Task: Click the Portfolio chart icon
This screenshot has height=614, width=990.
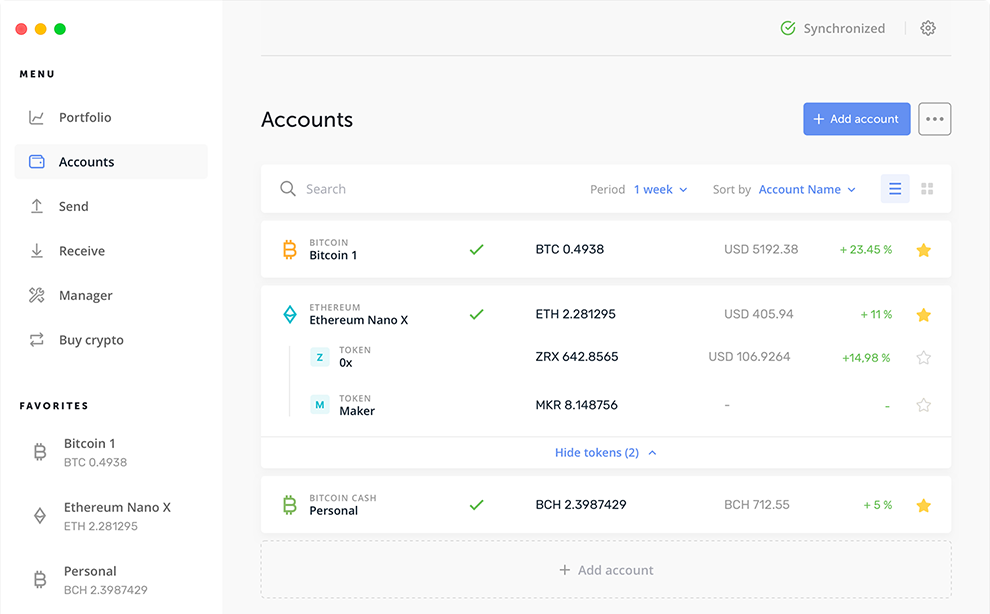Action: 37,117
